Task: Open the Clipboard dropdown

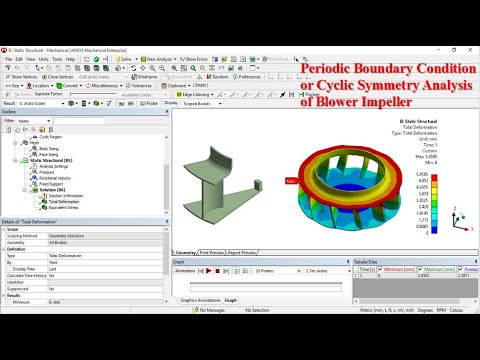Action: coord(176,86)
